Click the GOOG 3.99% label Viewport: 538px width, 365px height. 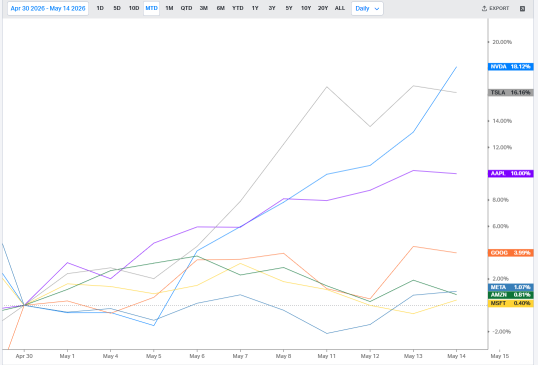tap(511, 253)
